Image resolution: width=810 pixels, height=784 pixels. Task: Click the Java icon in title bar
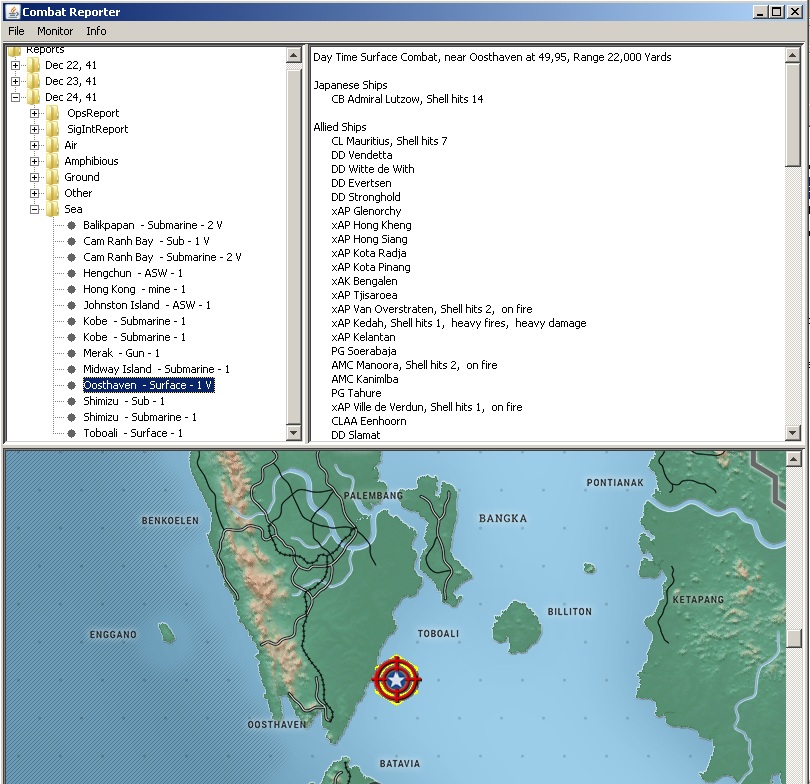point(12,11)
